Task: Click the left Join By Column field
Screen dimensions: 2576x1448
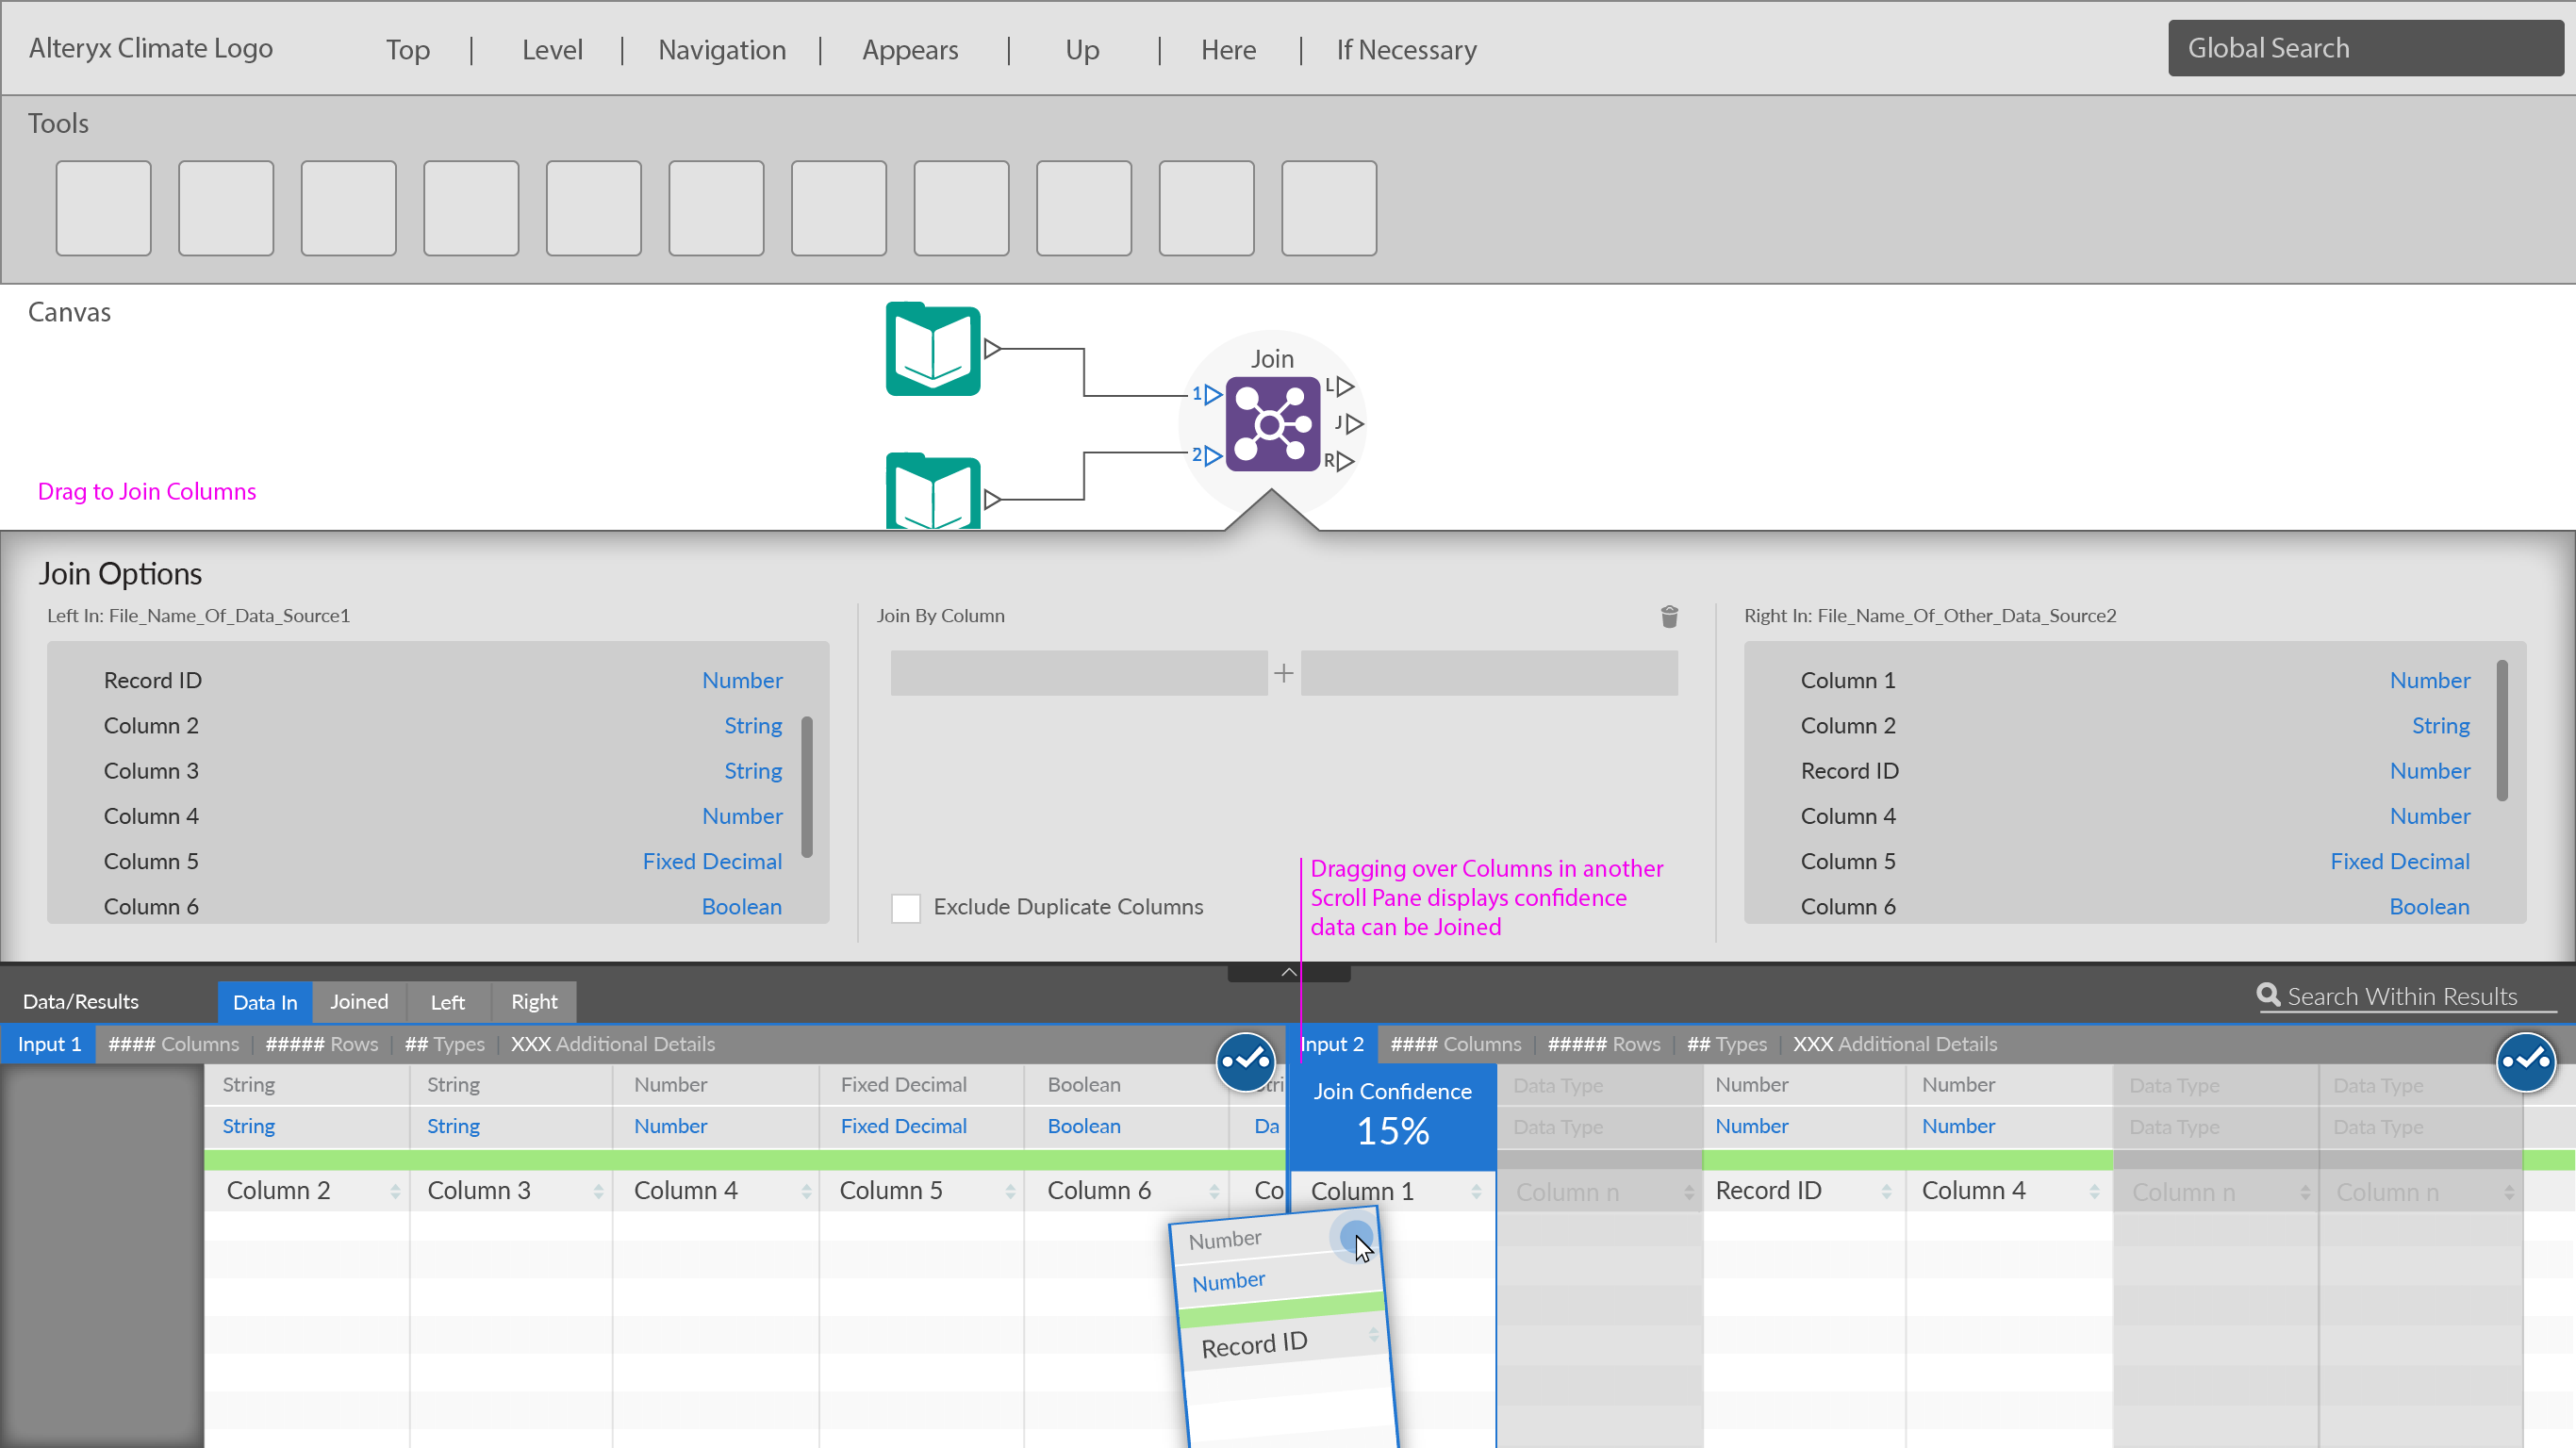Action: pyautogui.click(x=1078, y=674)
